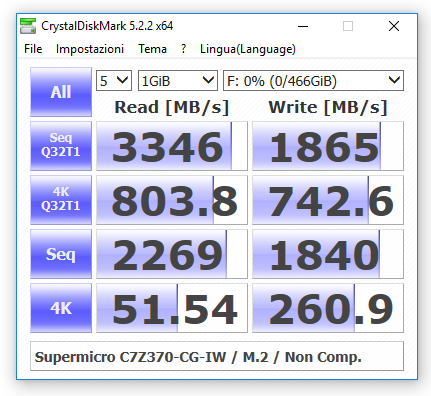Click the Seq read value 2269
Screen dimensions: 431x396
(172, 254)
